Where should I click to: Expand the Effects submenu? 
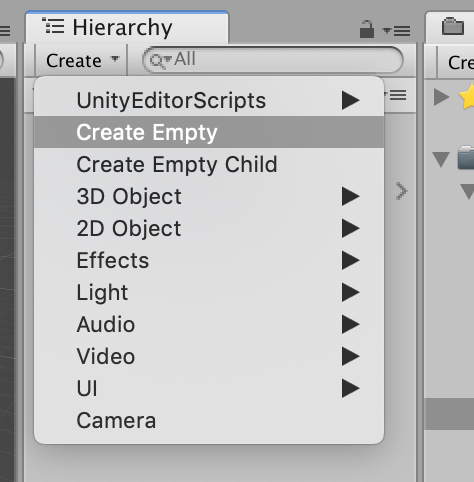[209, 260]
